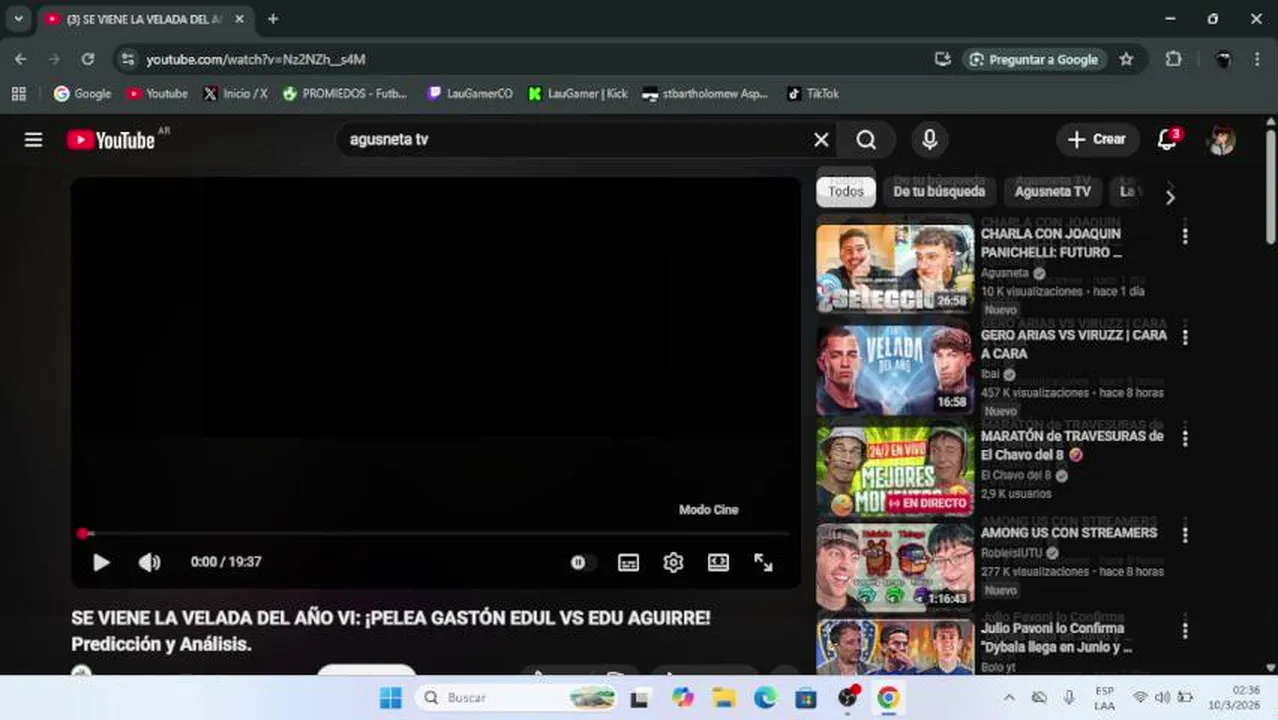
Task: Open options for Among Us con Streamers
Action: point(1185,535)
